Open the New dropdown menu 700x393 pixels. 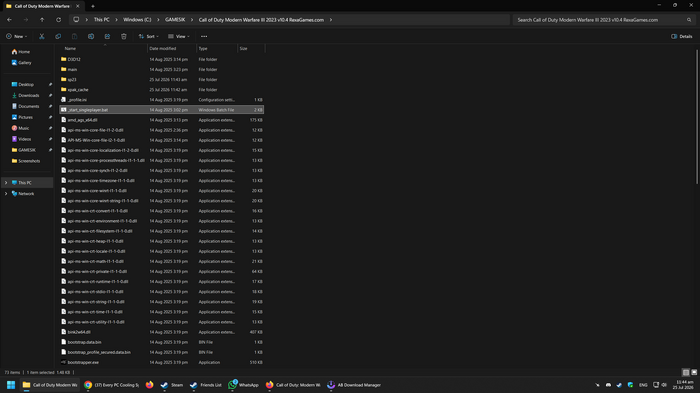[x=17, y=36]
